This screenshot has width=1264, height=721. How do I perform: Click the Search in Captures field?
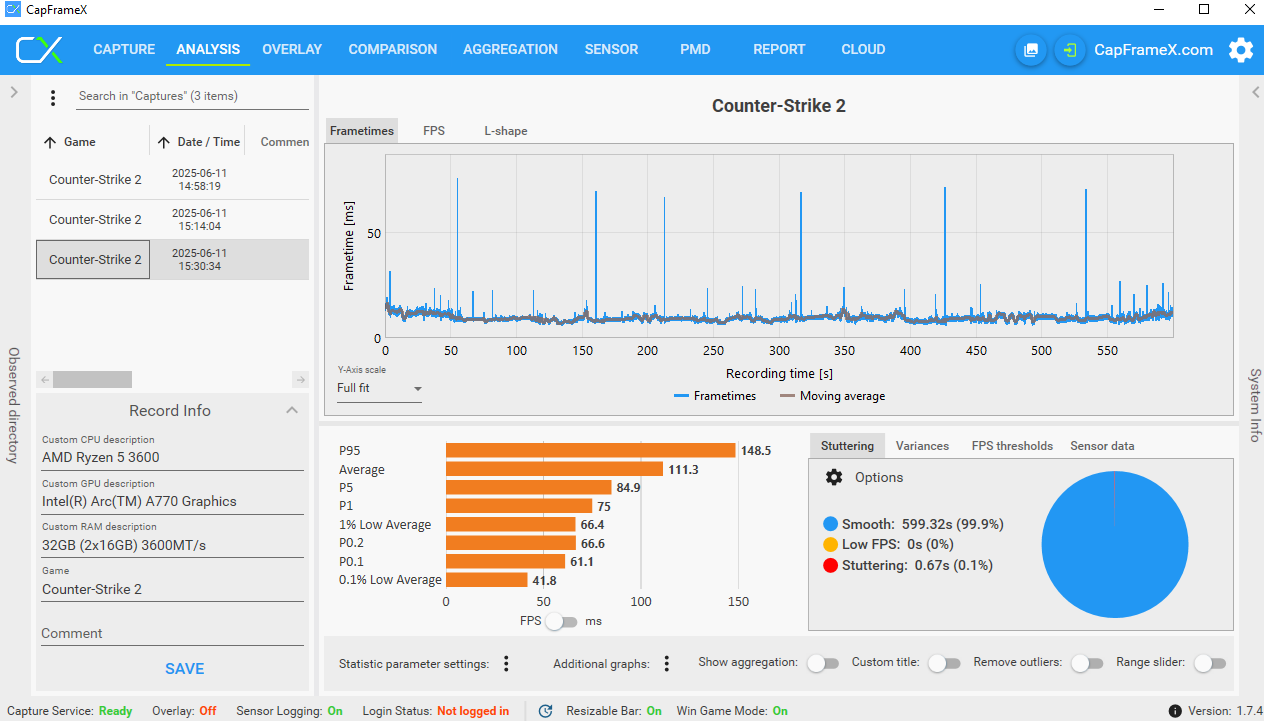coord(192,97)
